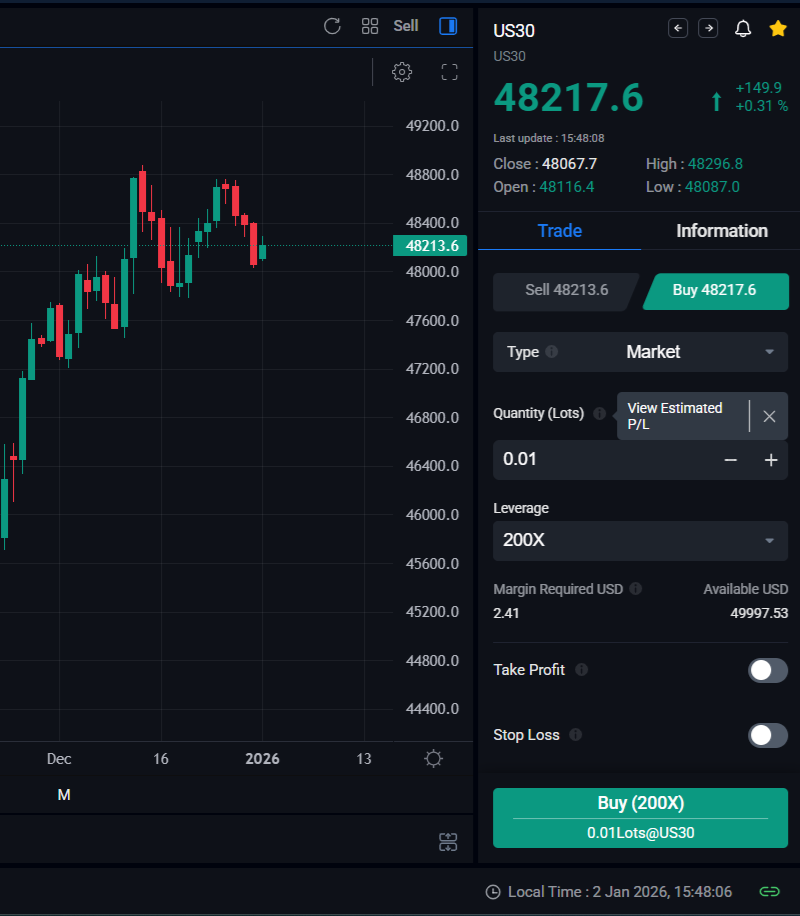This screenshot has width=800, height=916.
Task: Click the M timeframe label
Action: (x=64, y=794)
